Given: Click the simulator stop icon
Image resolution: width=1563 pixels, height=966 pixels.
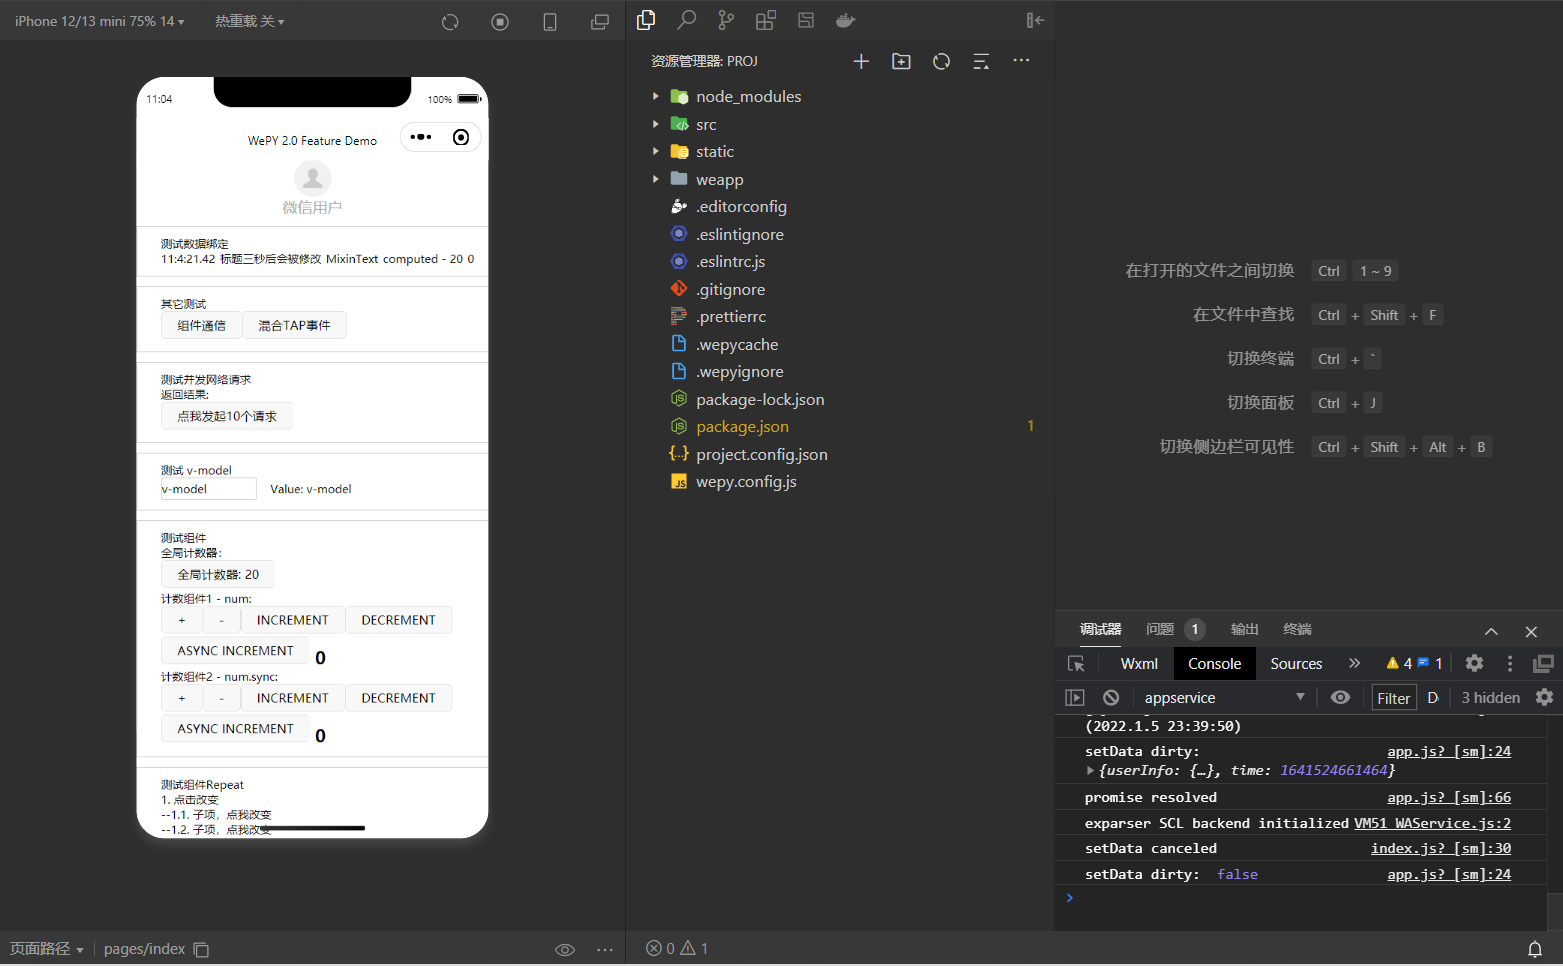Looking at the screenshot, I should coord(500,21).
